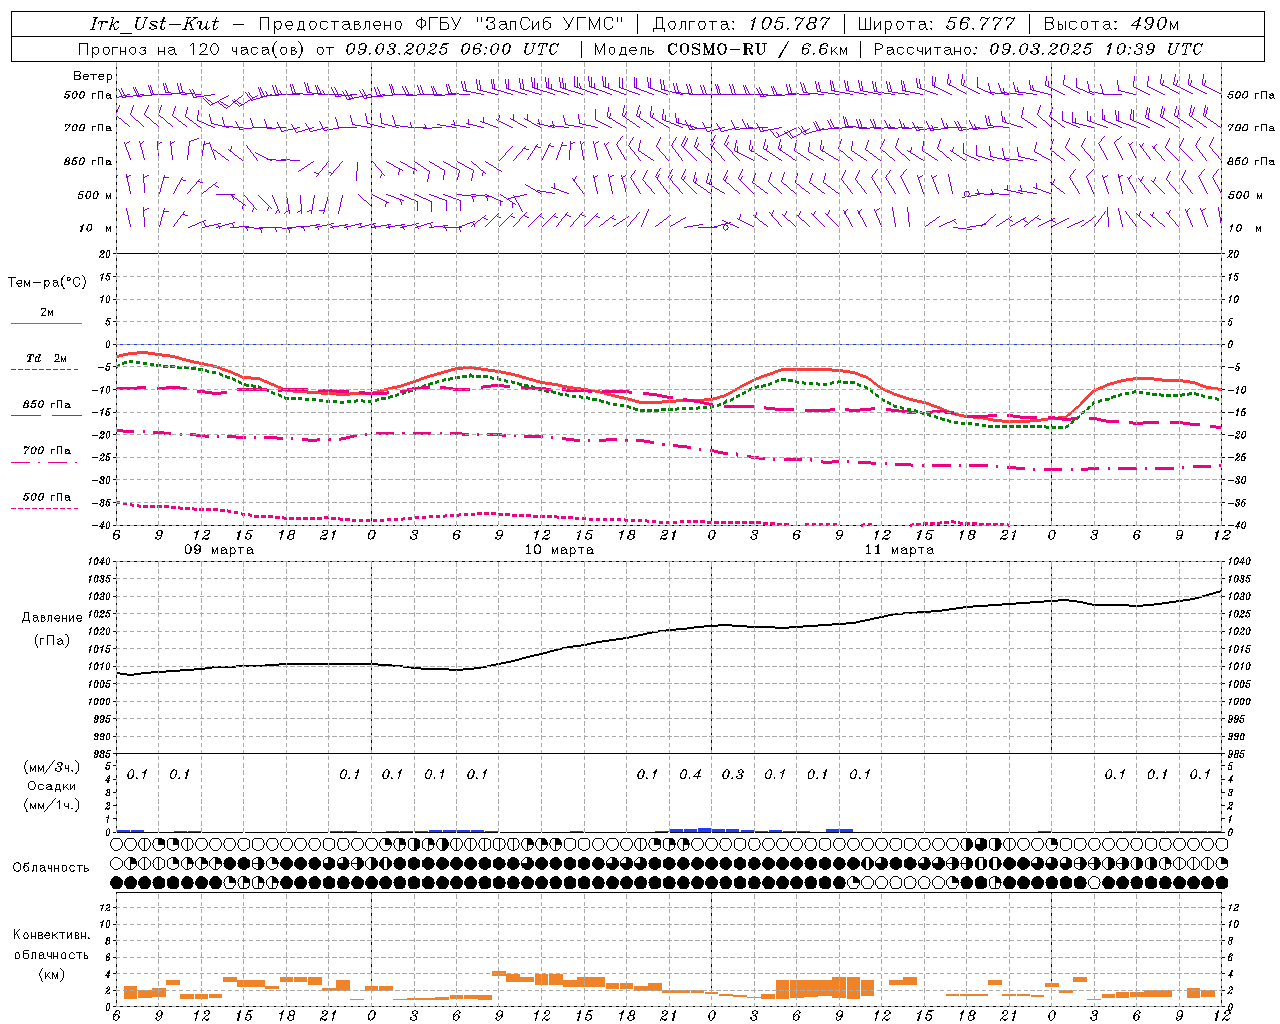Click the station name "Irk_Ust-Kut" in the header
This screenshot has width=1280, height=1024.
click(154, 24)
